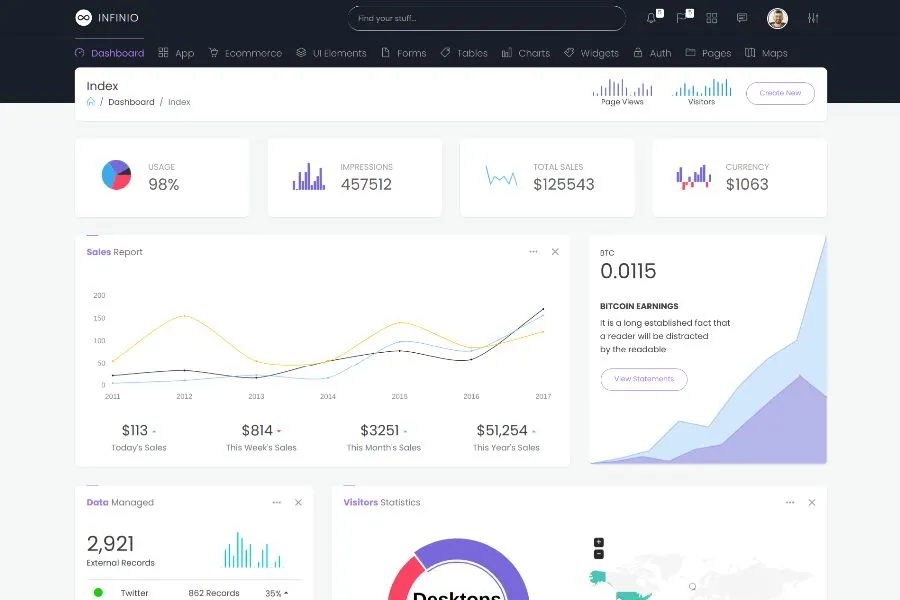Click the Create New button
Image resolution: width=900 pixels, height=600 pixels.
coord(780,93)
